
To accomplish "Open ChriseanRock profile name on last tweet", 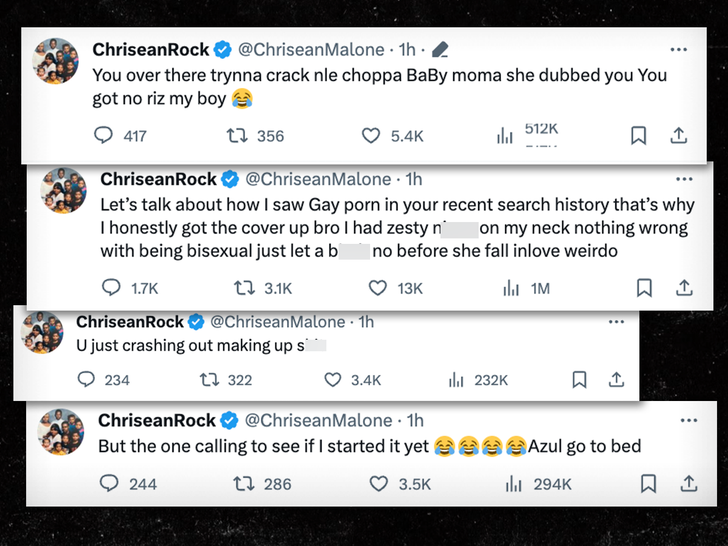I will [157, 421].
